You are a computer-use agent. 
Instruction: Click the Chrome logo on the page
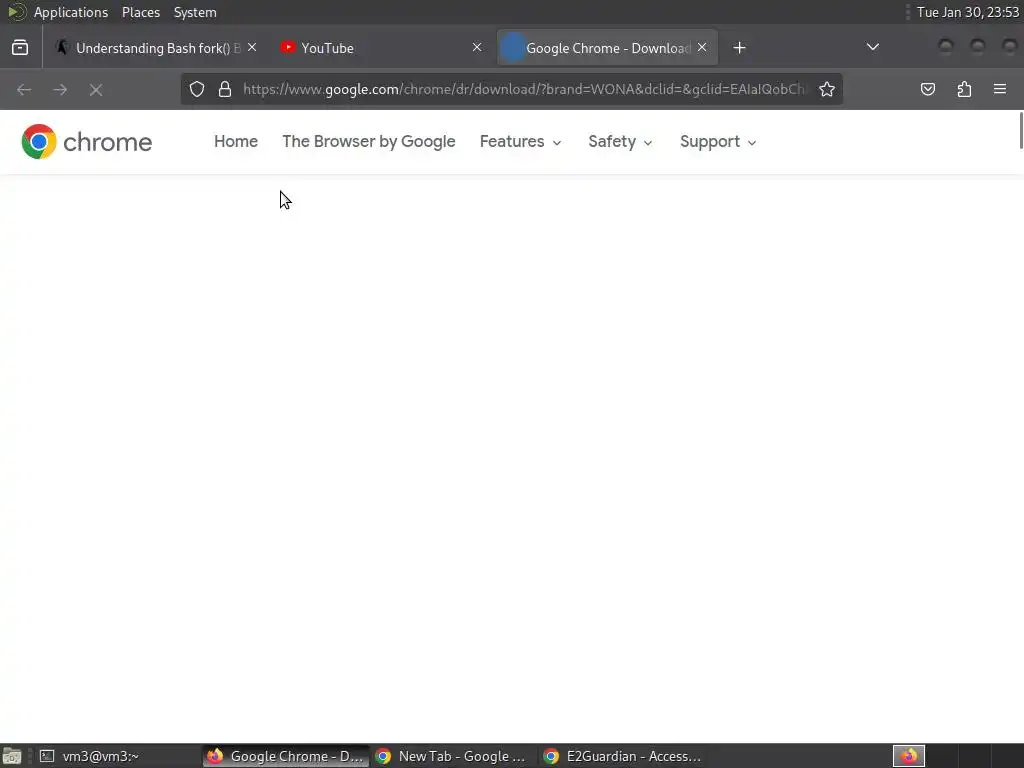pyautogui.click(x=86, y=142)
